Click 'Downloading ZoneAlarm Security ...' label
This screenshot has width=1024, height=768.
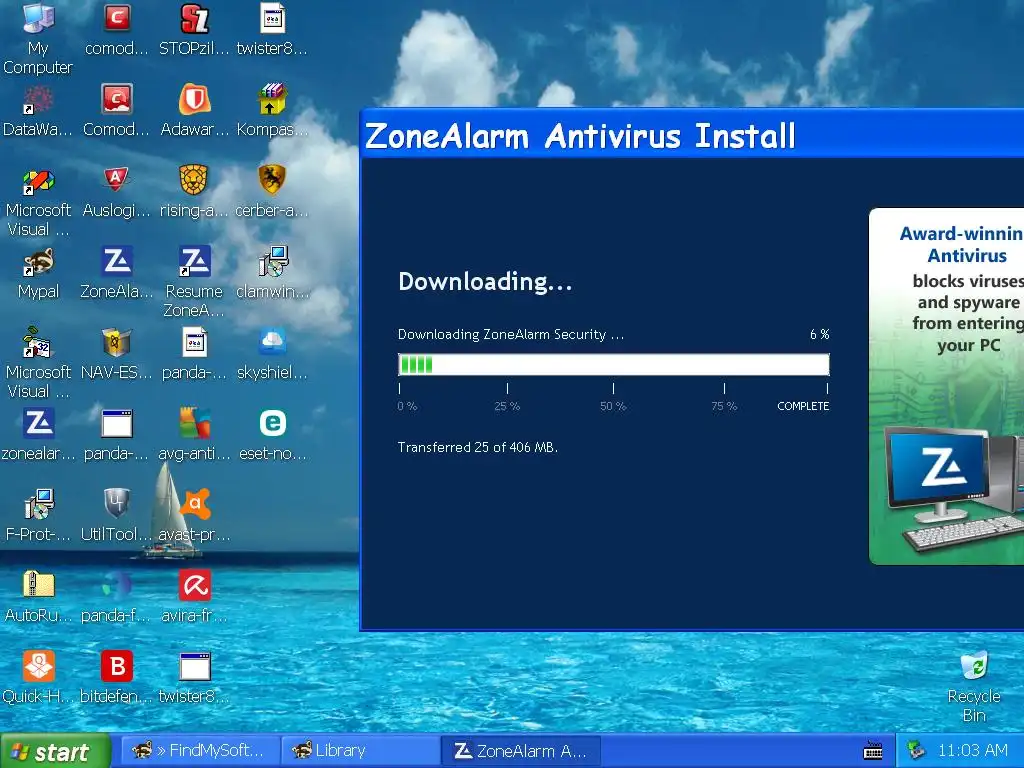(511, 334)
